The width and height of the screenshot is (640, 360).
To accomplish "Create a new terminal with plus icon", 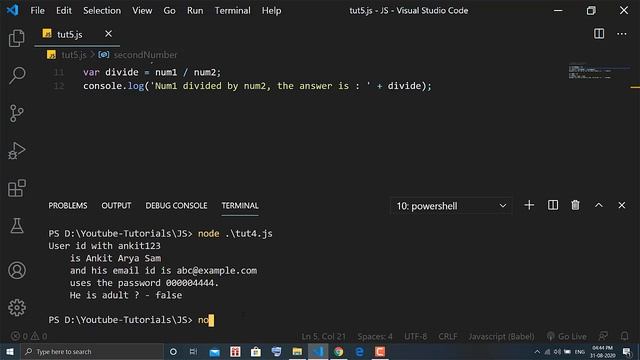I will point(529,205).
